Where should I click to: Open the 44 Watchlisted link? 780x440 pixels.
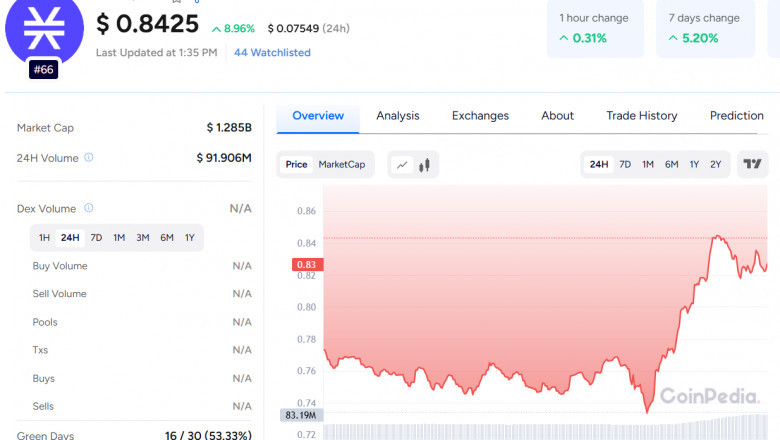(x=272, y=53)
